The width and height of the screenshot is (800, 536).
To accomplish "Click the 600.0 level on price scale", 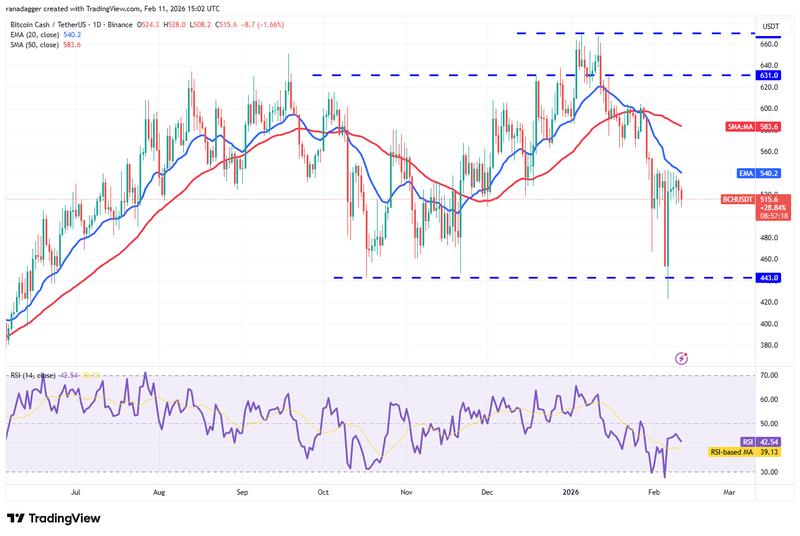I will [770, 109].
